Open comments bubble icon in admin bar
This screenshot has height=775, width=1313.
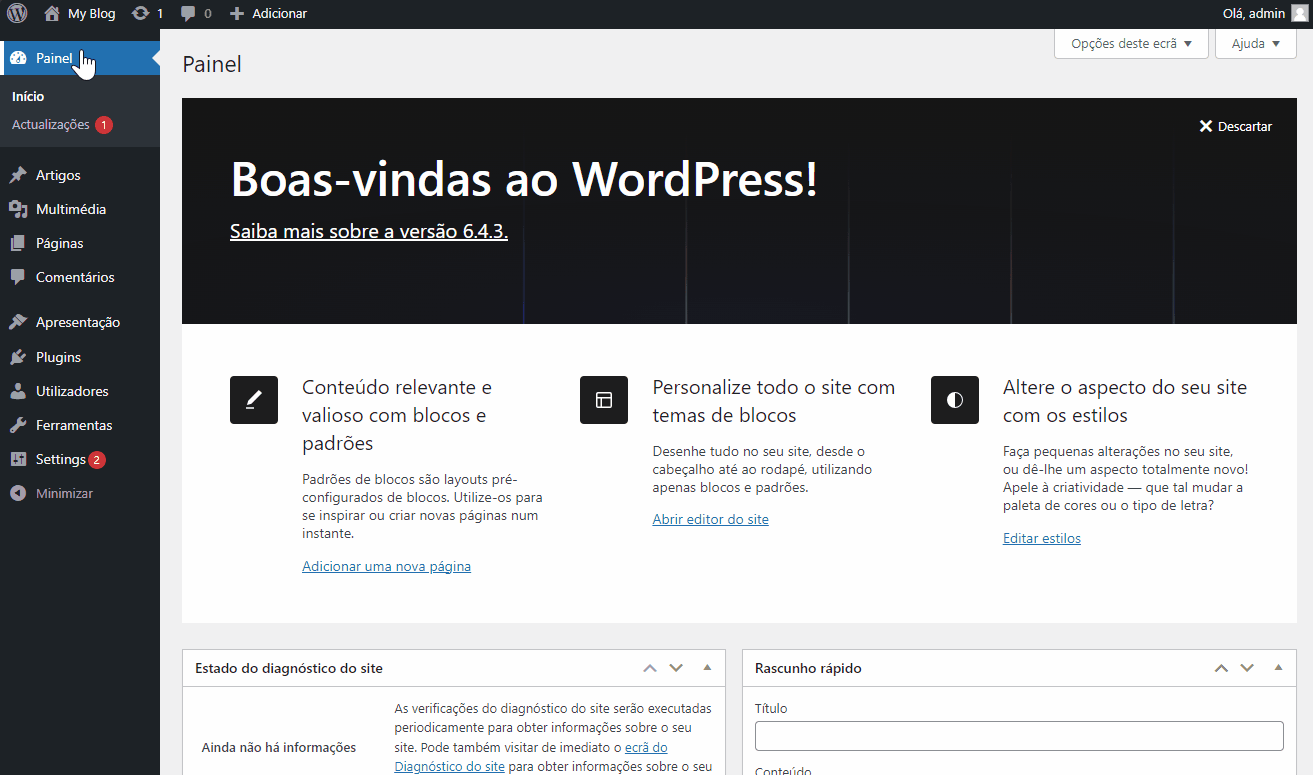coord(188,14)
